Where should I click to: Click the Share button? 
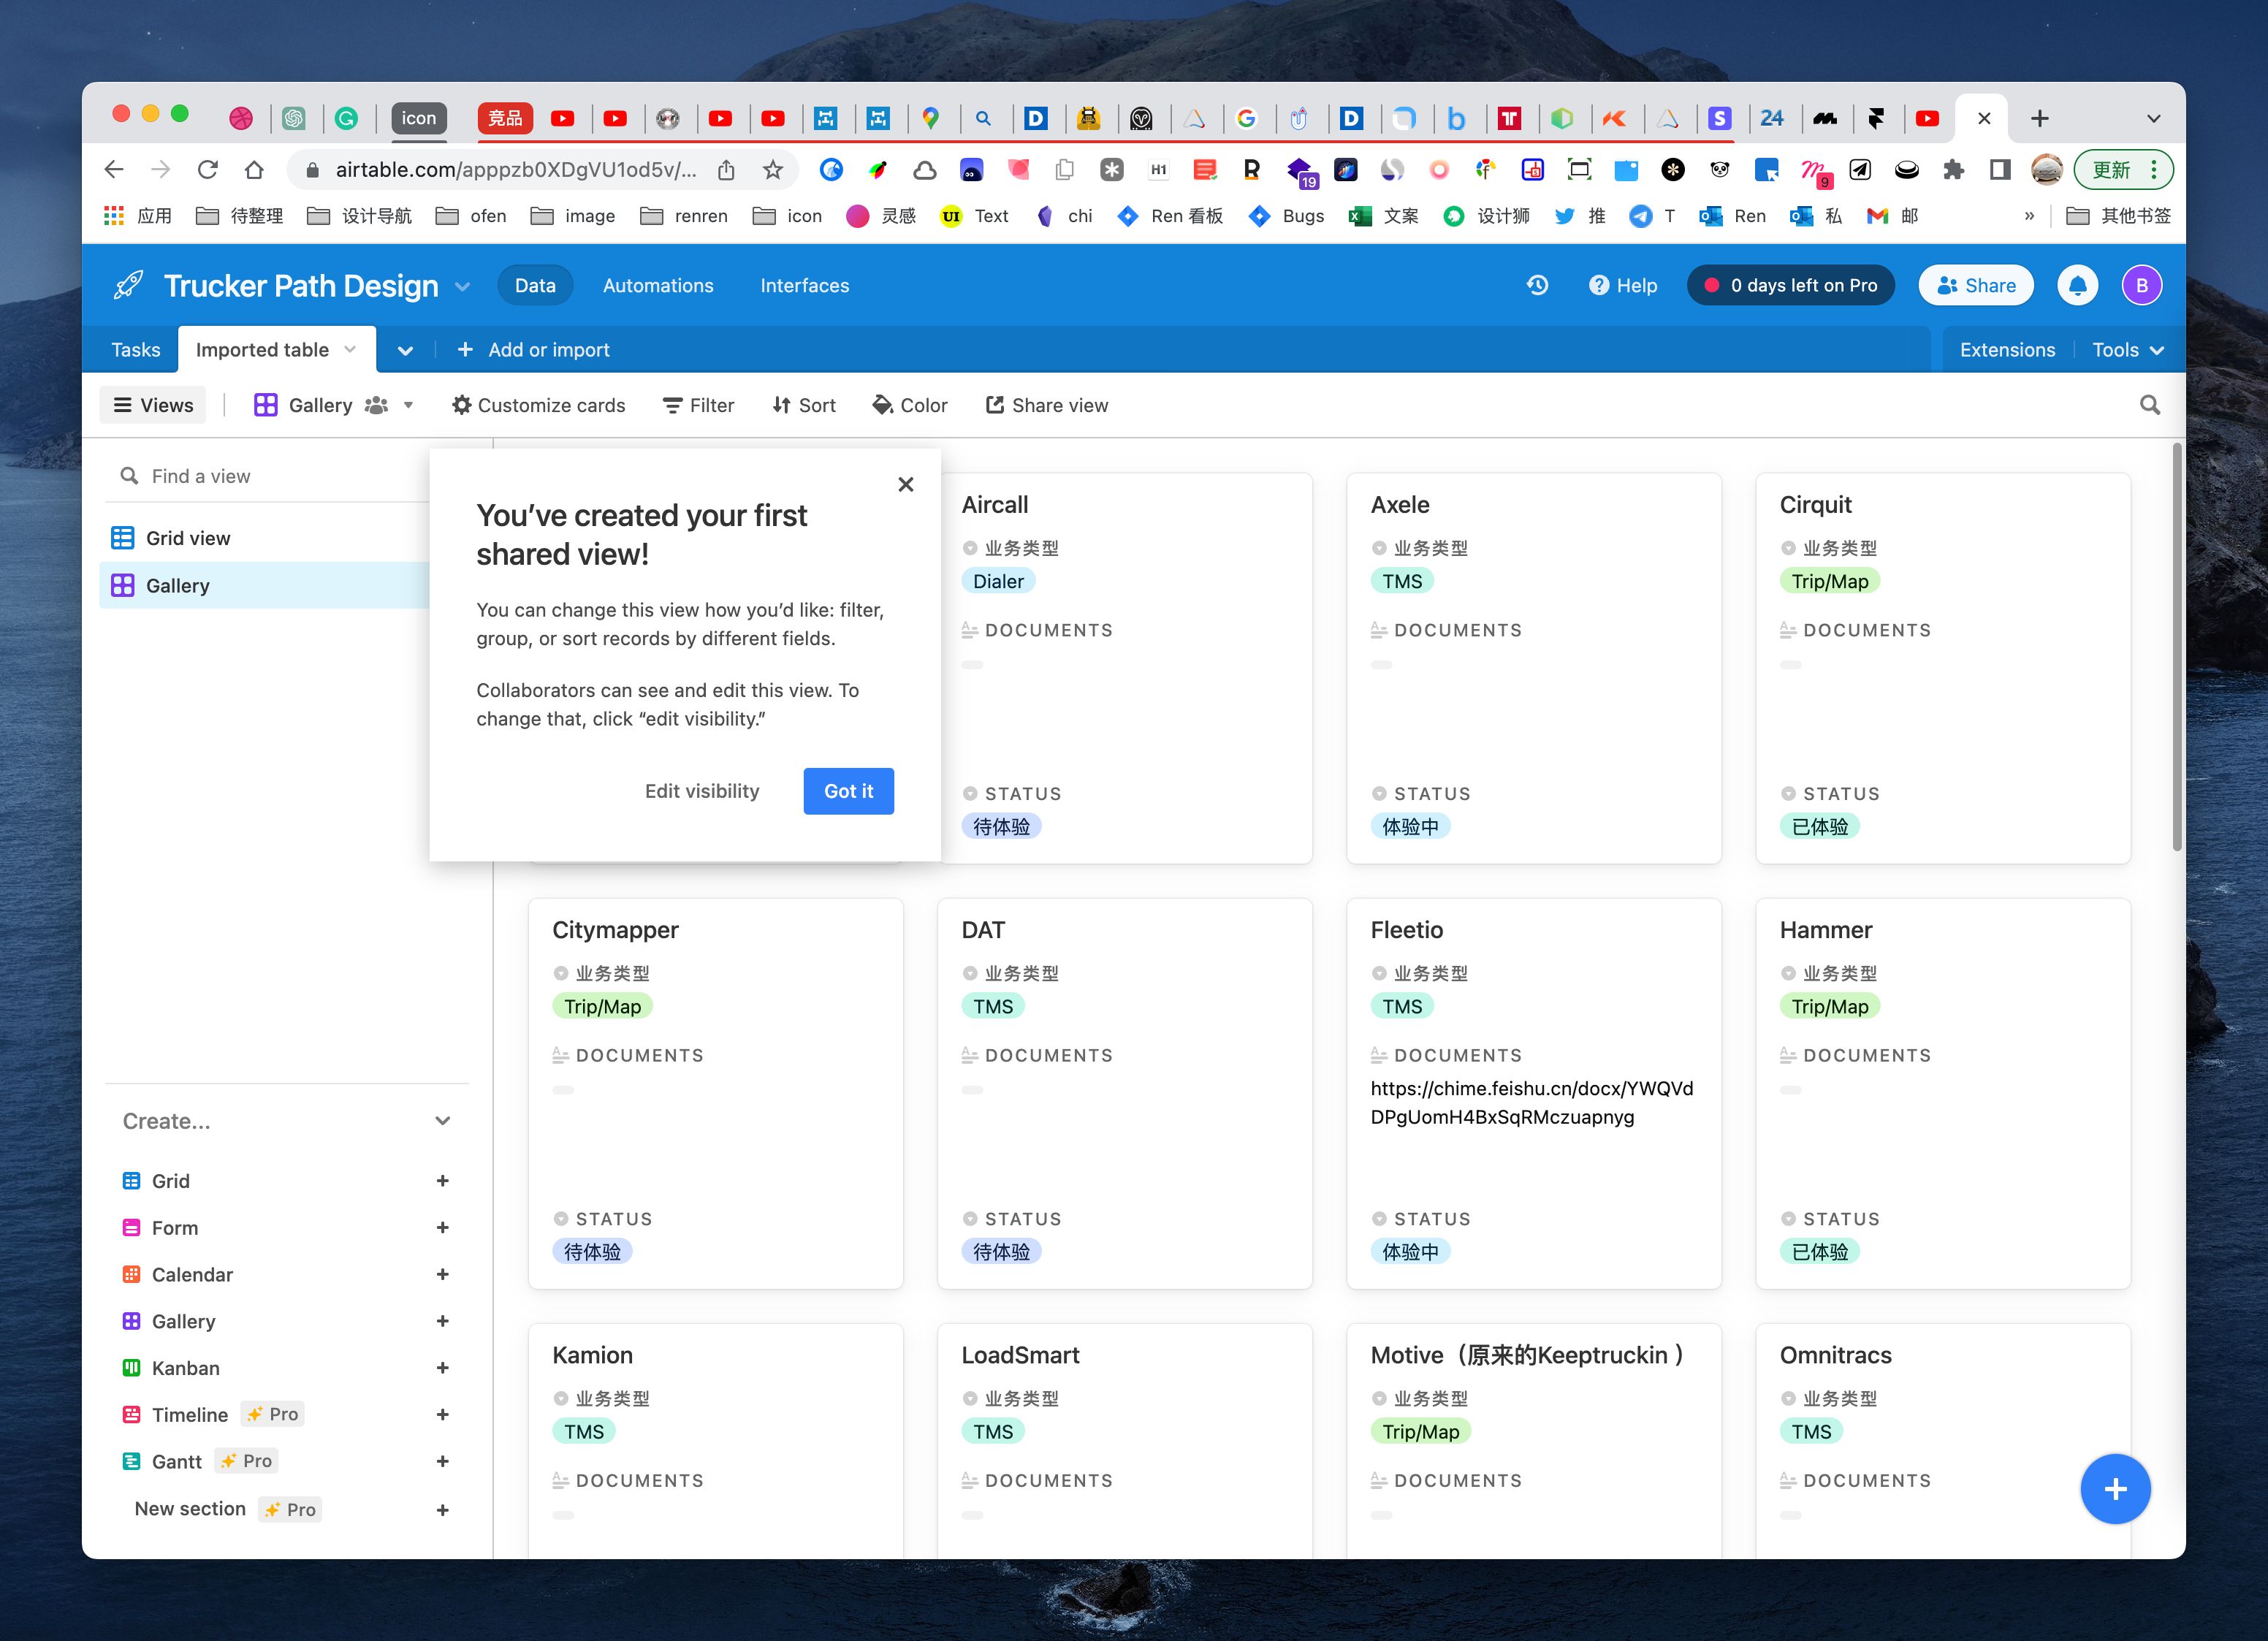pos(1975,286)
